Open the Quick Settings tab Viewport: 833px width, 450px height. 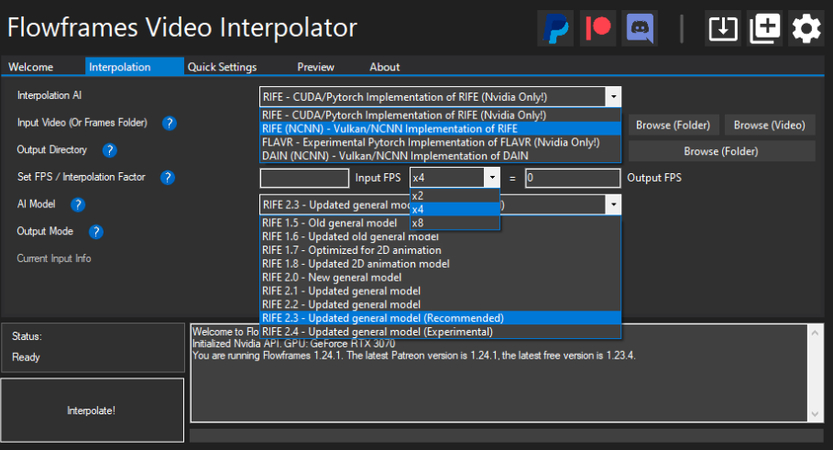[x=222, y=67]
